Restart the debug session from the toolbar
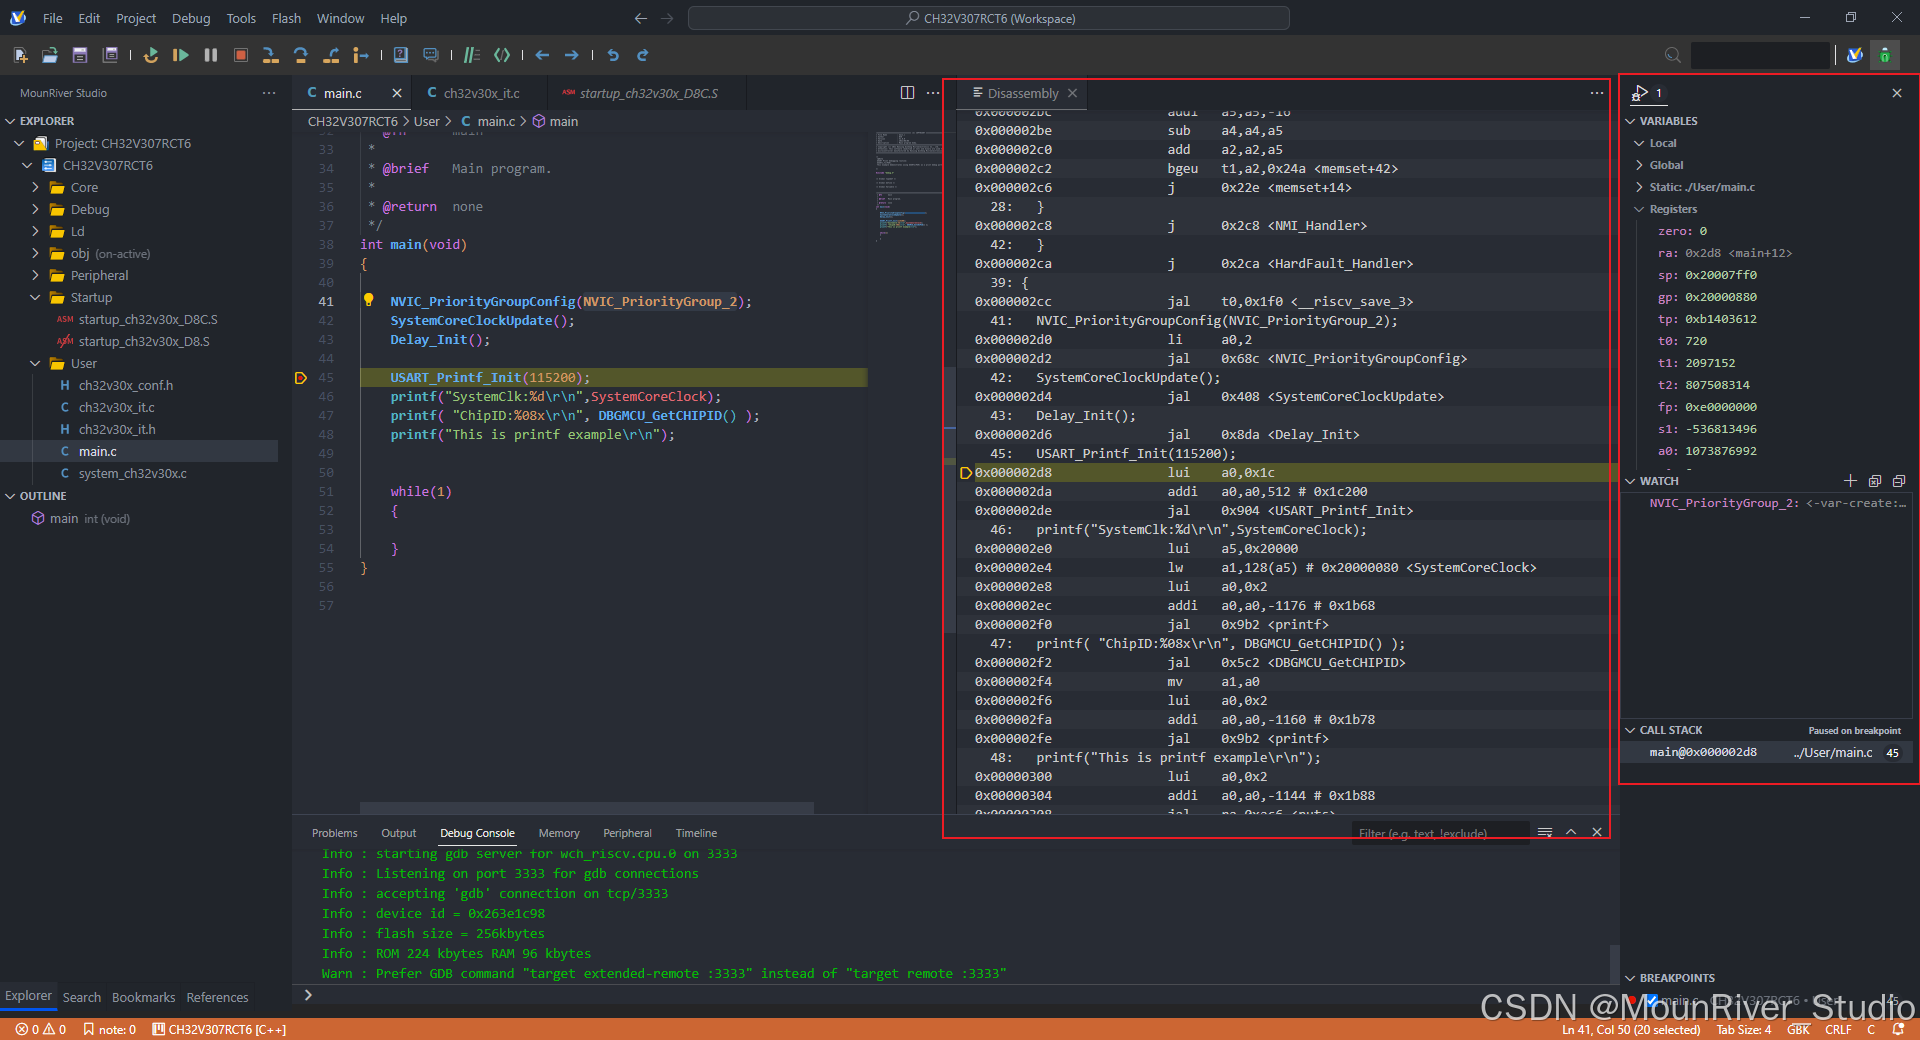The image size is (1920, 1040). pyautogui.click(x=151, y=55)
